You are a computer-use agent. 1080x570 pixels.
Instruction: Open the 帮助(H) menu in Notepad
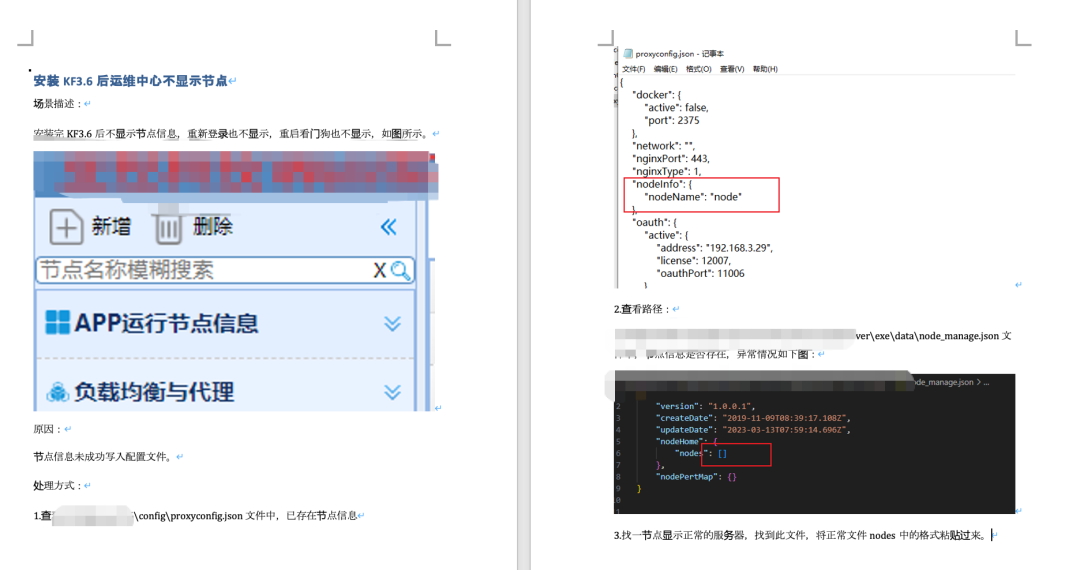(x=765, y=69)
